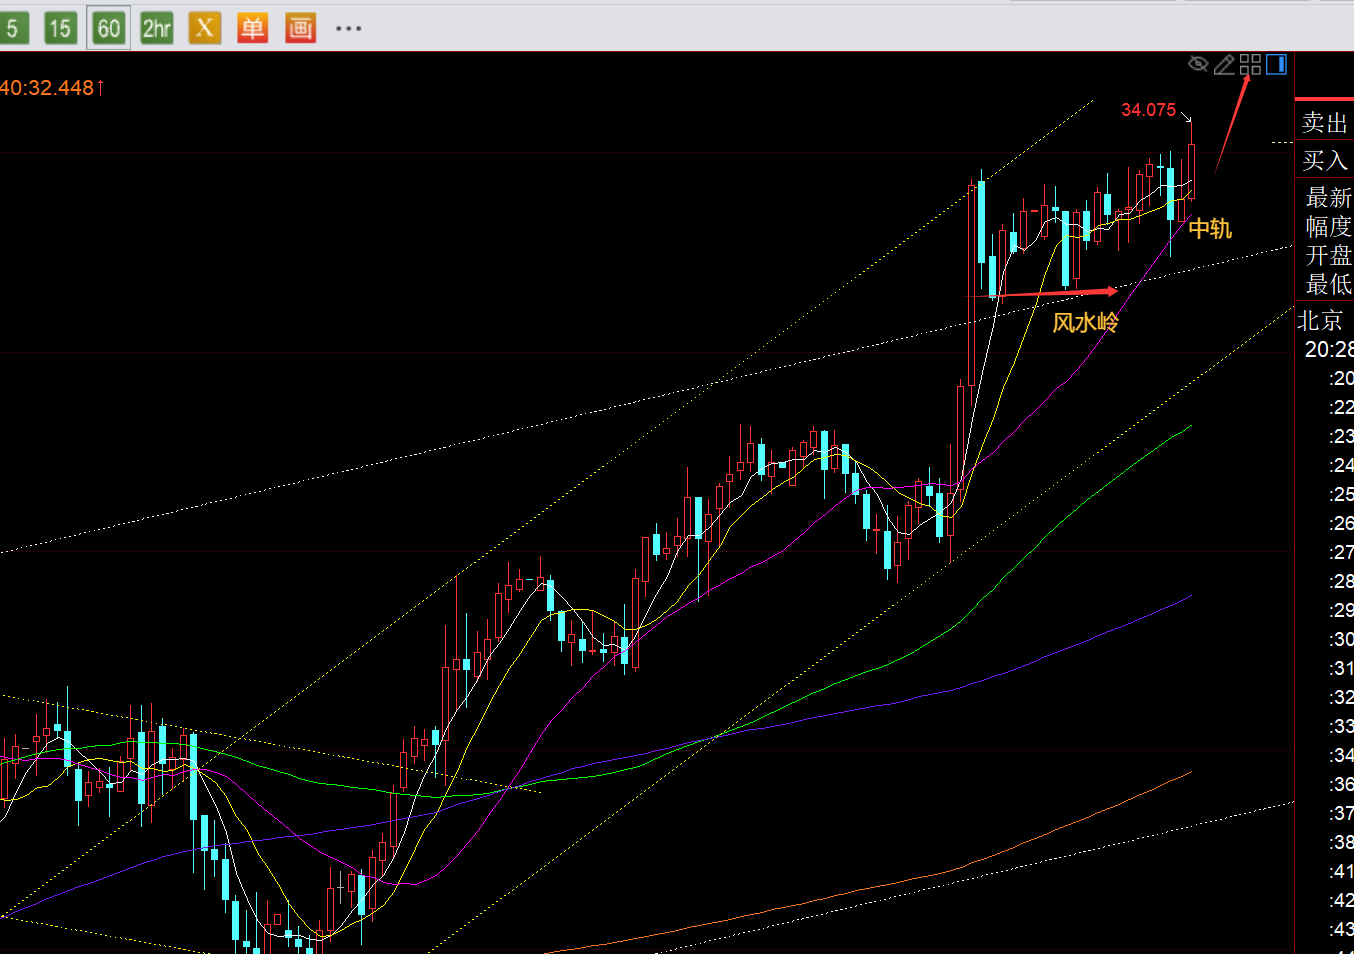This screenshot has height=954, width=1354.
Task: Click the 买入 buy button
Action: point(1325,160)
